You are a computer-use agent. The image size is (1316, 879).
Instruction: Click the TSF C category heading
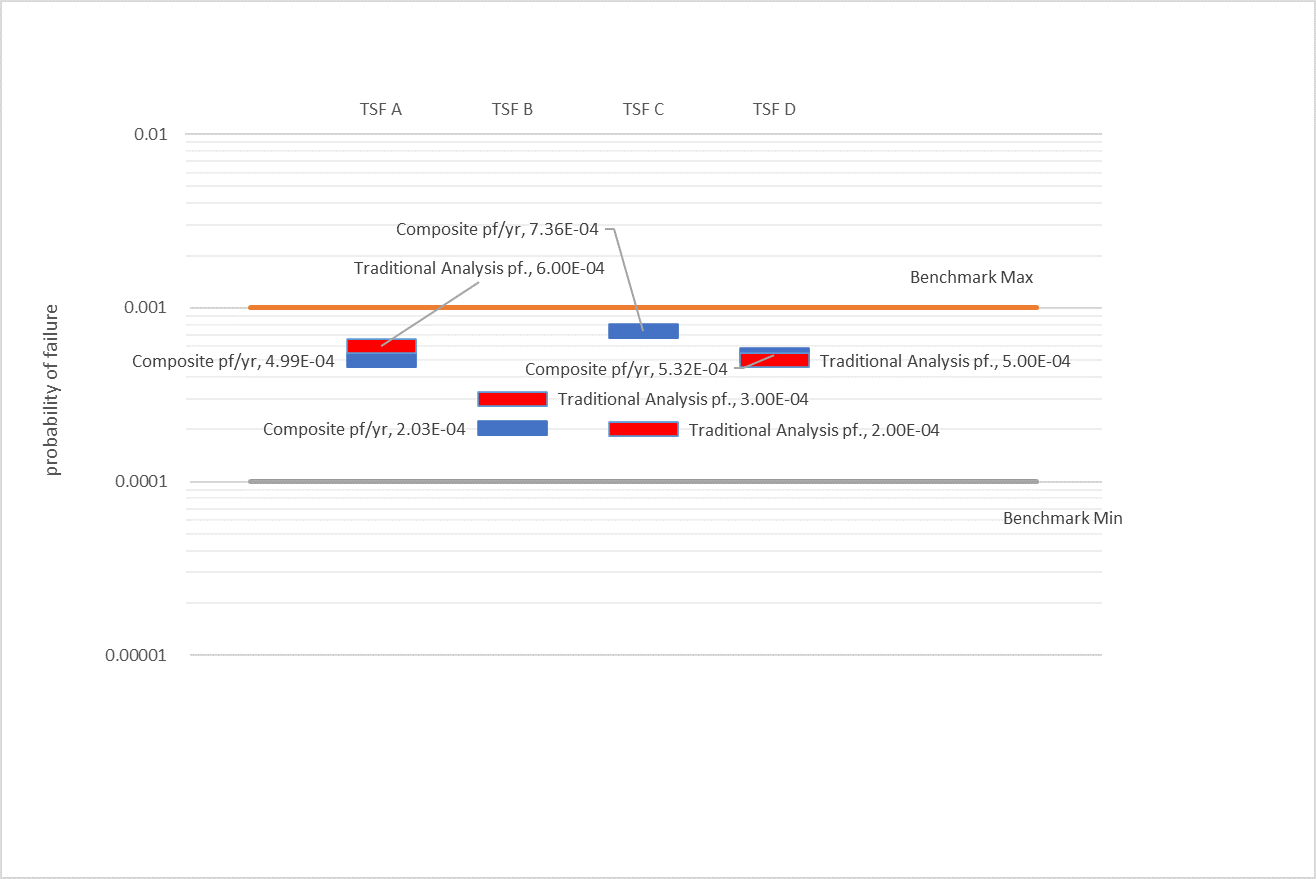point(643,109)
